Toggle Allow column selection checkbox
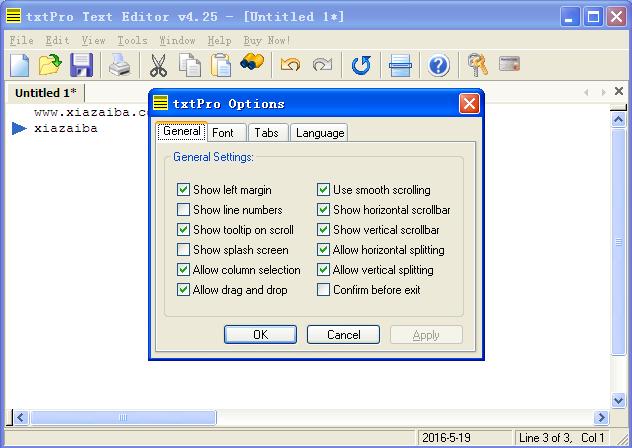This screenshot has height=448, width=632. point(183,269)
